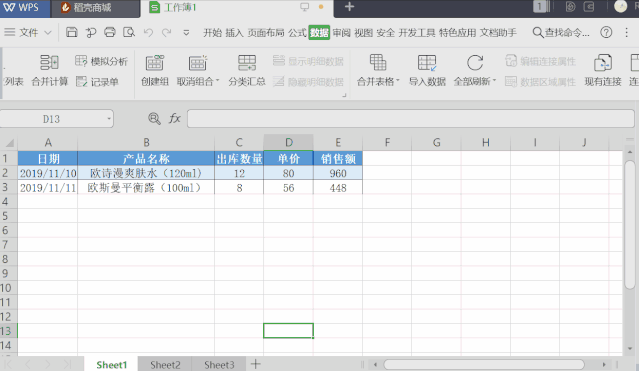Select the 销售额 header cell
Image resolution: width=639 pixels, height=371 pixels.
coord(338,159)
